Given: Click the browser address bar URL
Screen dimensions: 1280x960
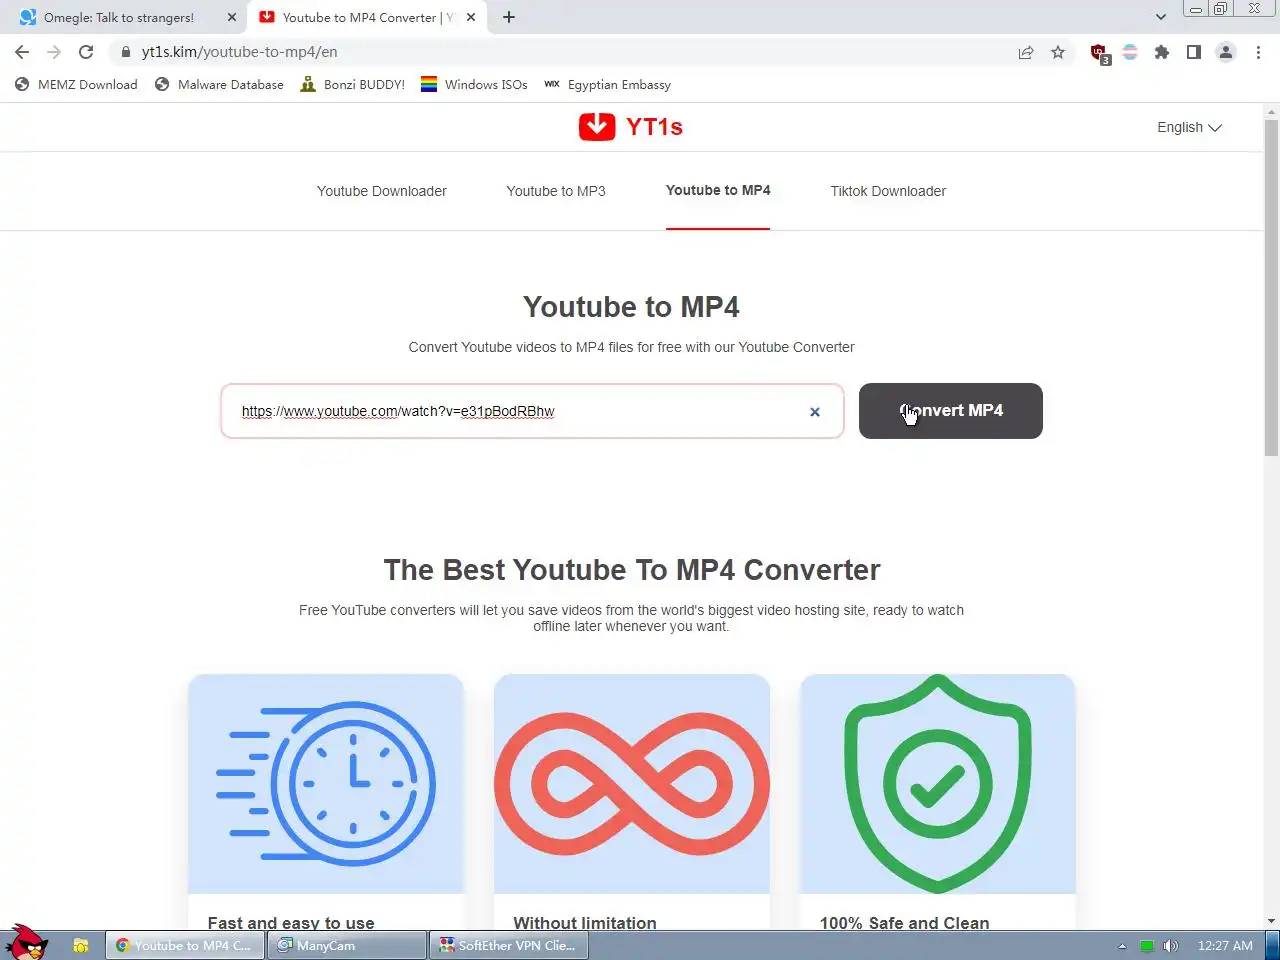Looking at the screenshot, I should 240,52.
